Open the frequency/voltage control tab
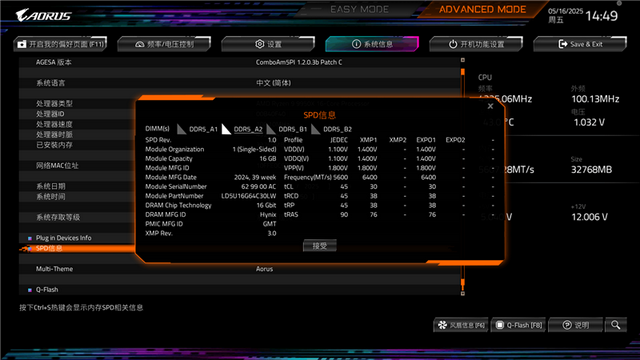 (164, 44)
